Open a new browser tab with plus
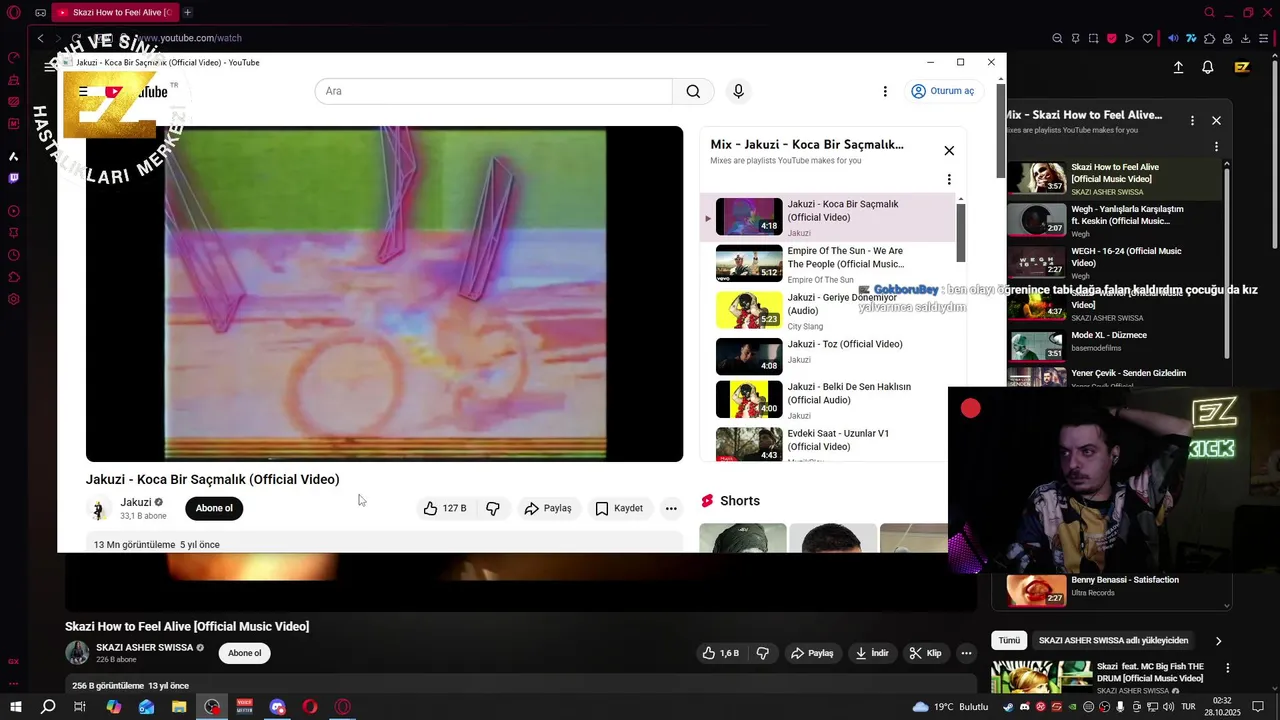1280x720 pixels. point(187,12)
